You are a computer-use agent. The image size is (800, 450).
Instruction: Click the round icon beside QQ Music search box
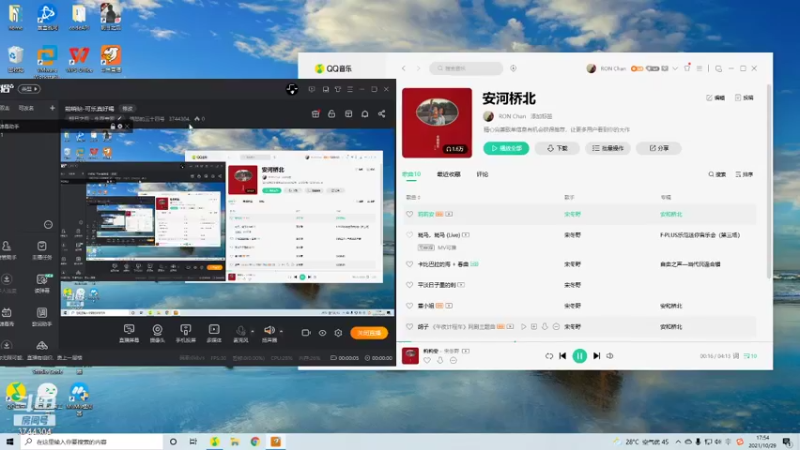pyautogui.click(x=513, y=68)
